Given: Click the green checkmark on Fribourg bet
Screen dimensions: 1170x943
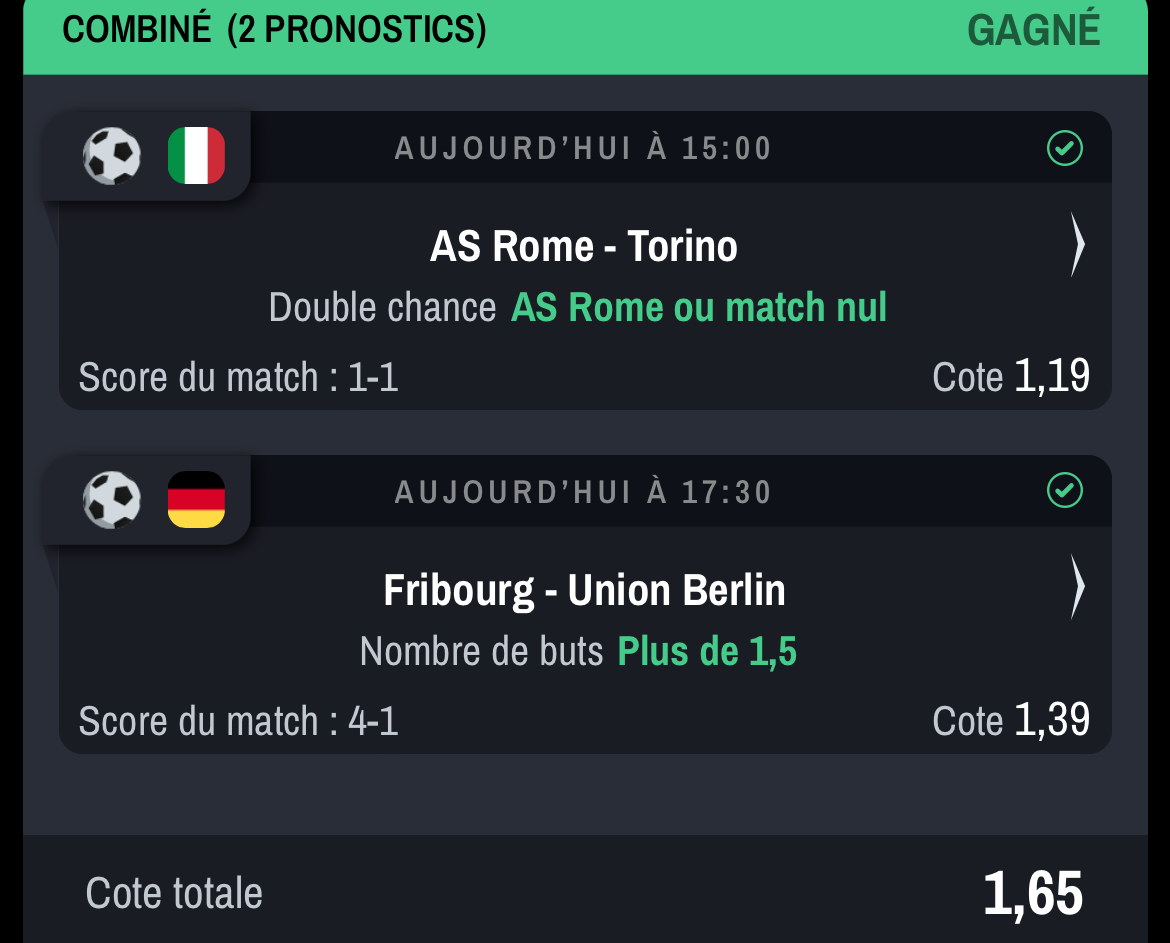Looking at the screenshot, I should [1065, 490].
